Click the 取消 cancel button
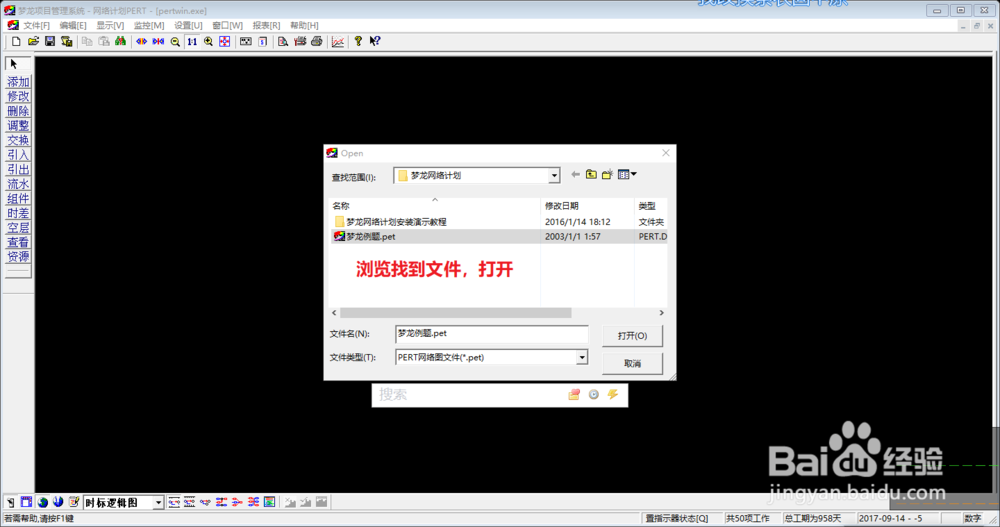The height and width of the screenshot is (527, 1000). coord(632,364)
